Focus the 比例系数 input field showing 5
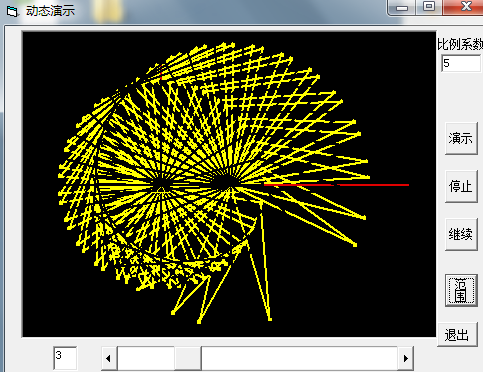This screenshot has width=483, height=372. coord(461,63)
